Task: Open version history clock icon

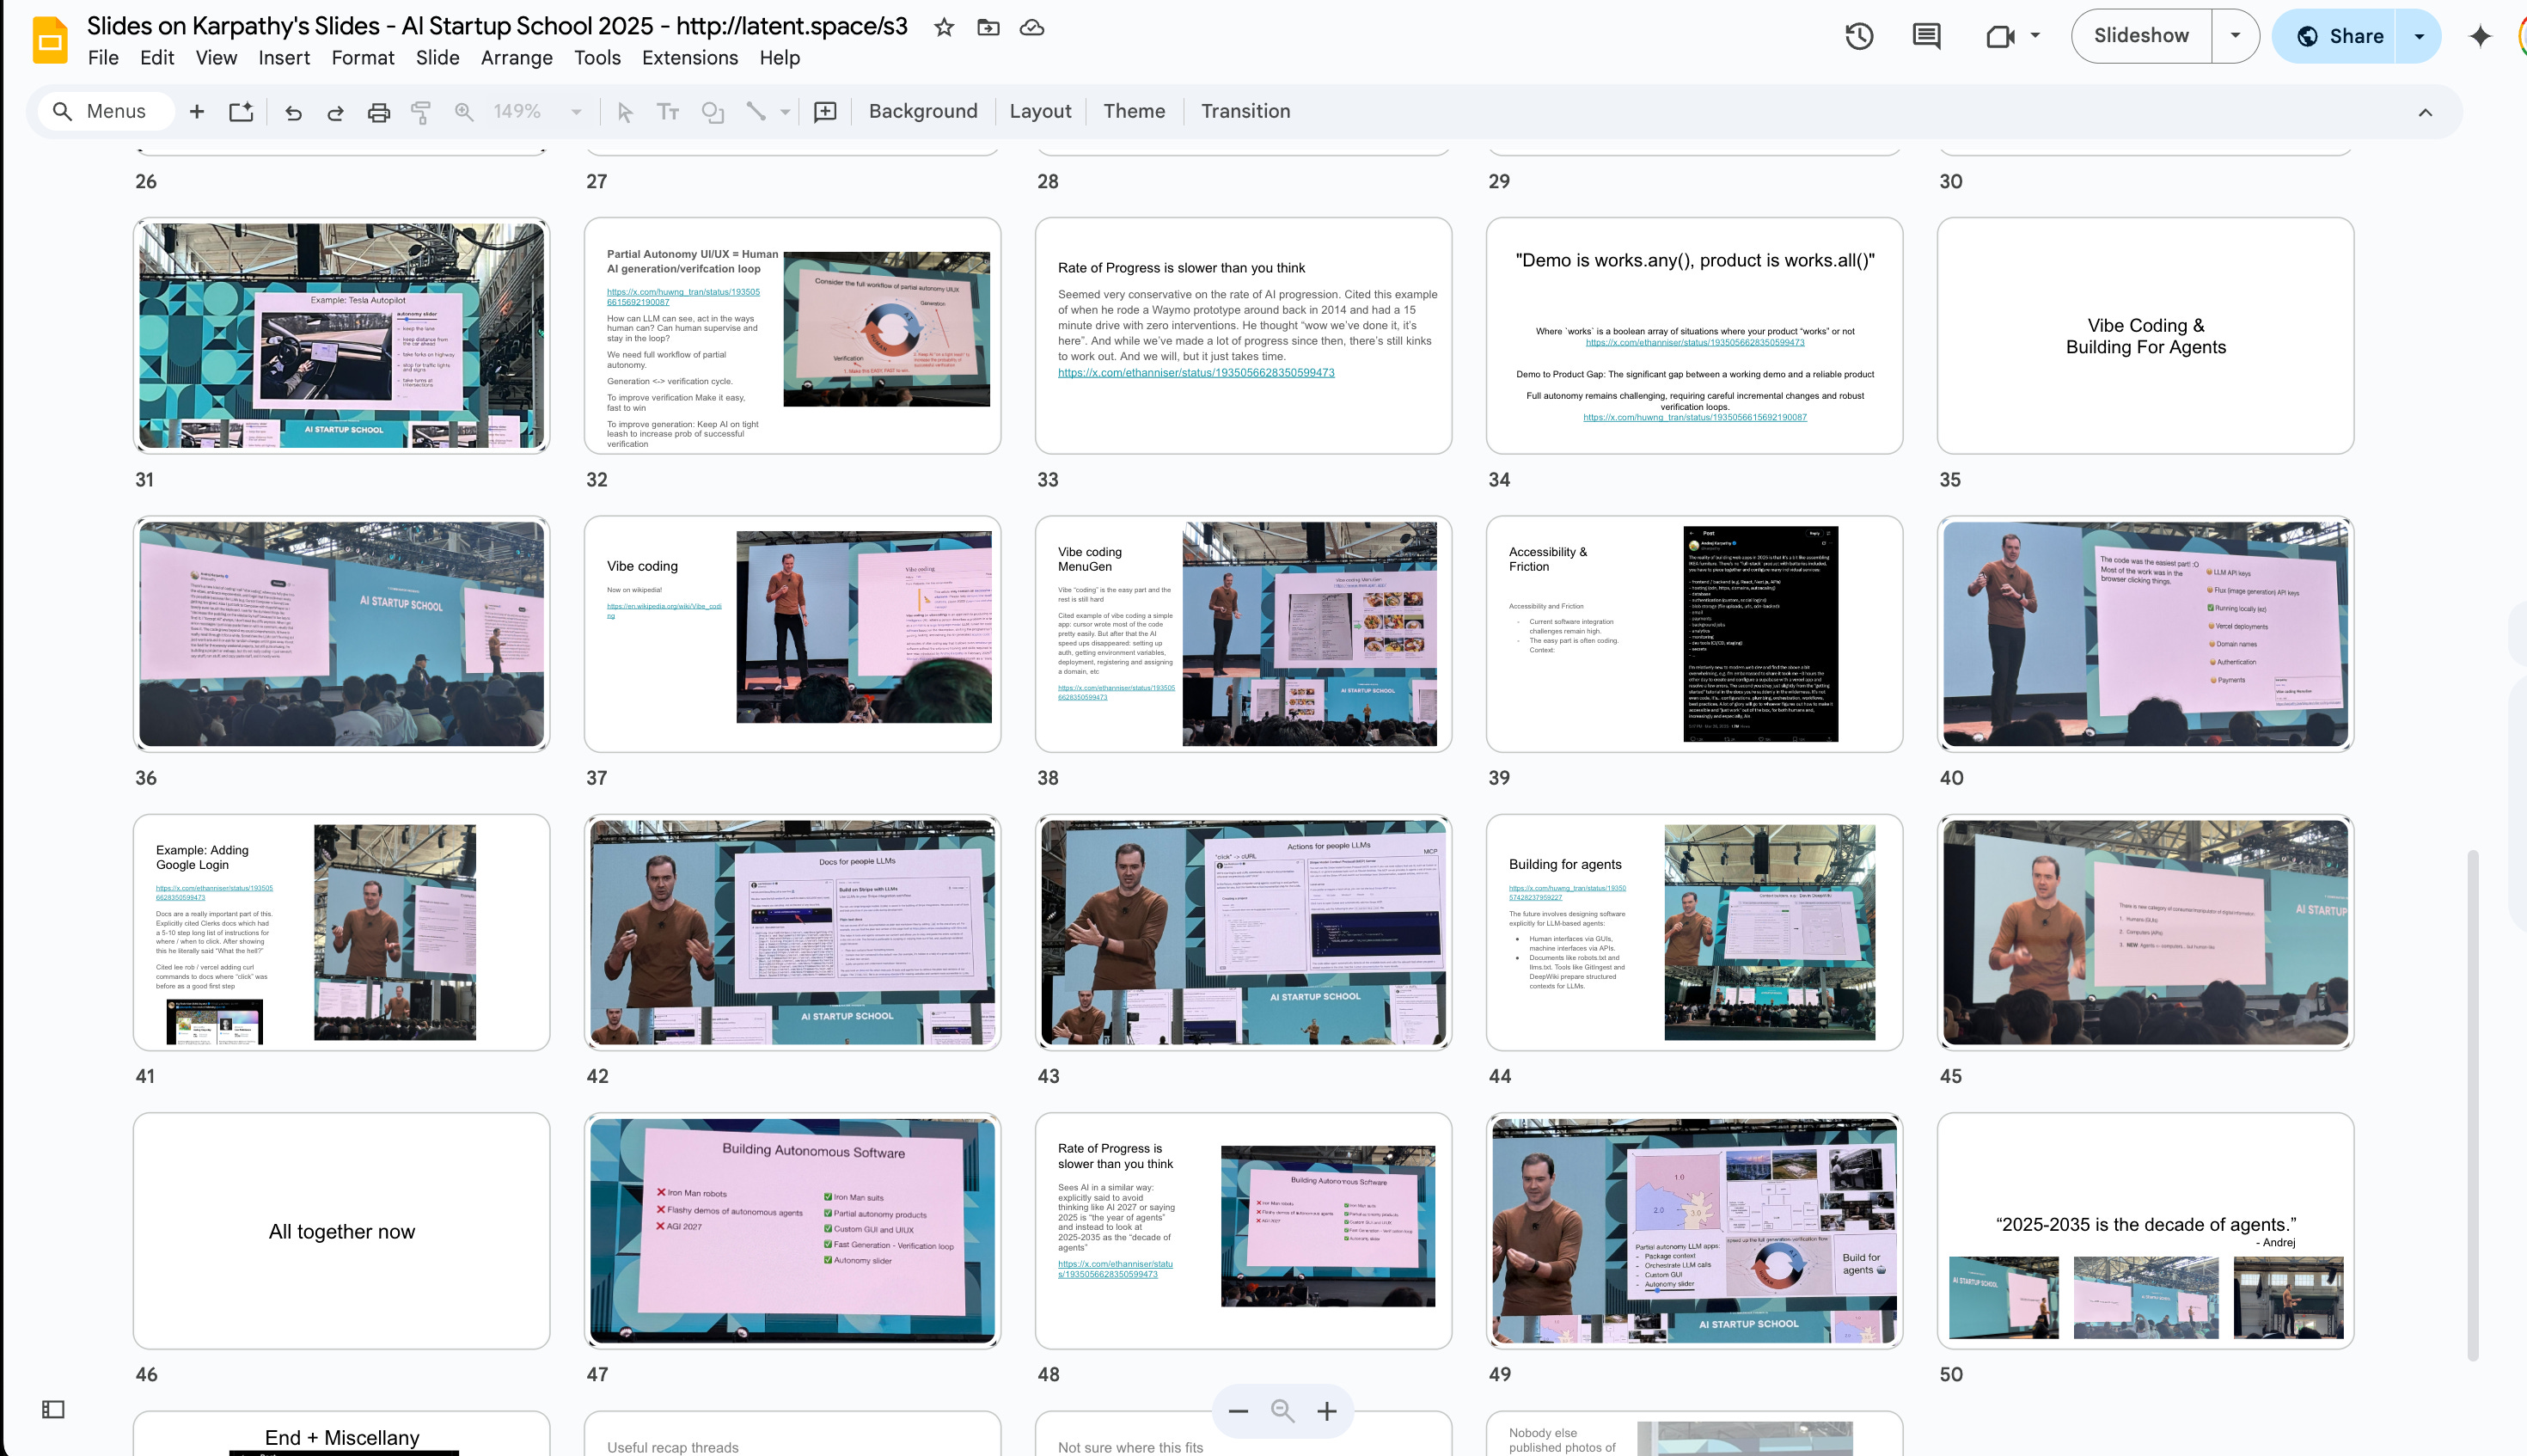Action: (1859, 36)
